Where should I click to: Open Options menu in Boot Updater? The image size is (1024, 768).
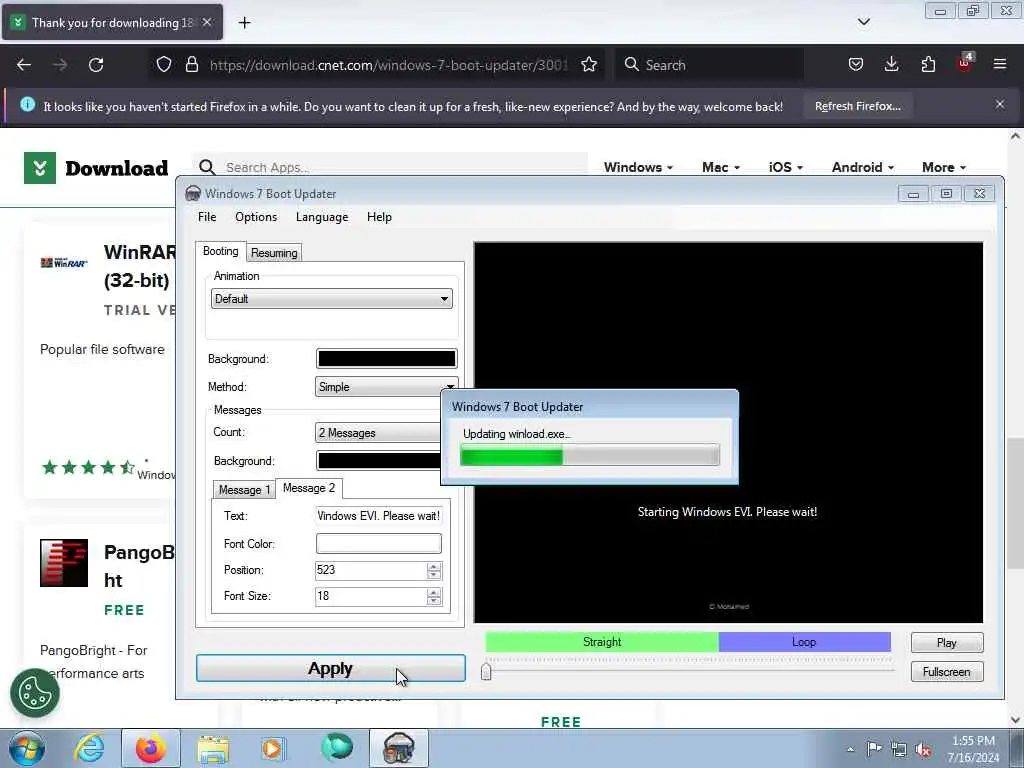pos(256,217)
